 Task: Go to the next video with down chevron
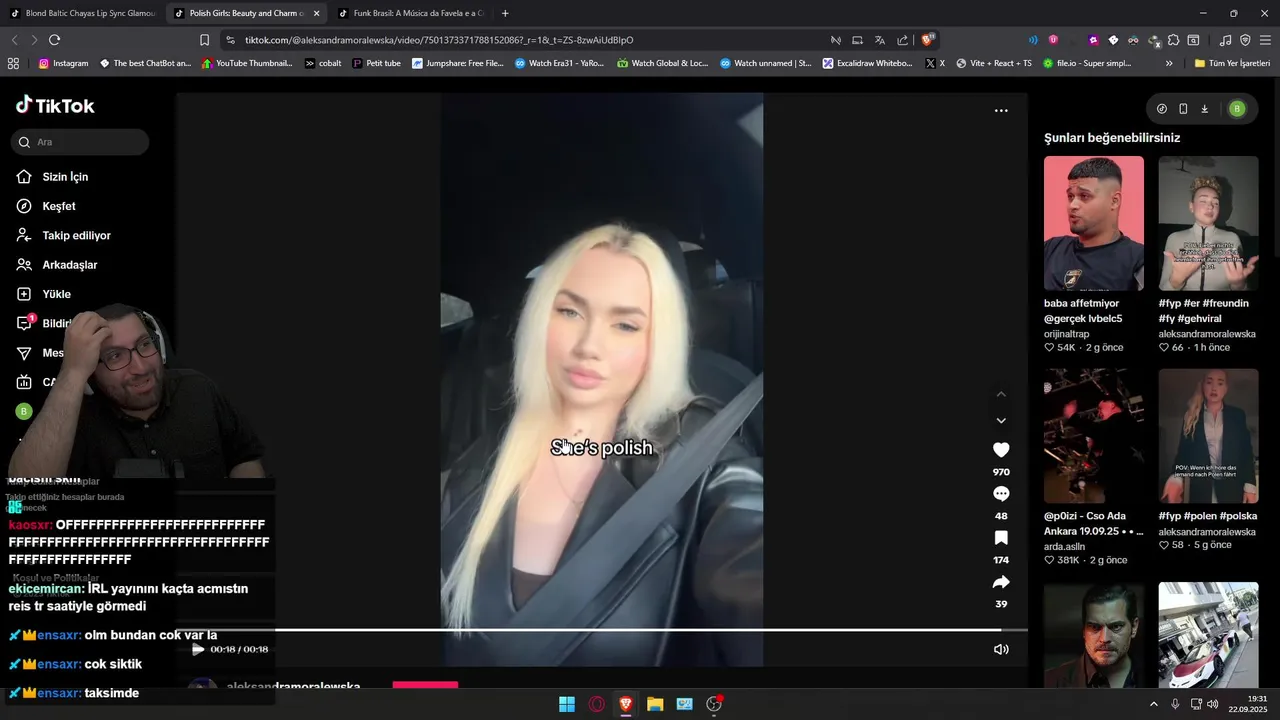[1001, 421]
